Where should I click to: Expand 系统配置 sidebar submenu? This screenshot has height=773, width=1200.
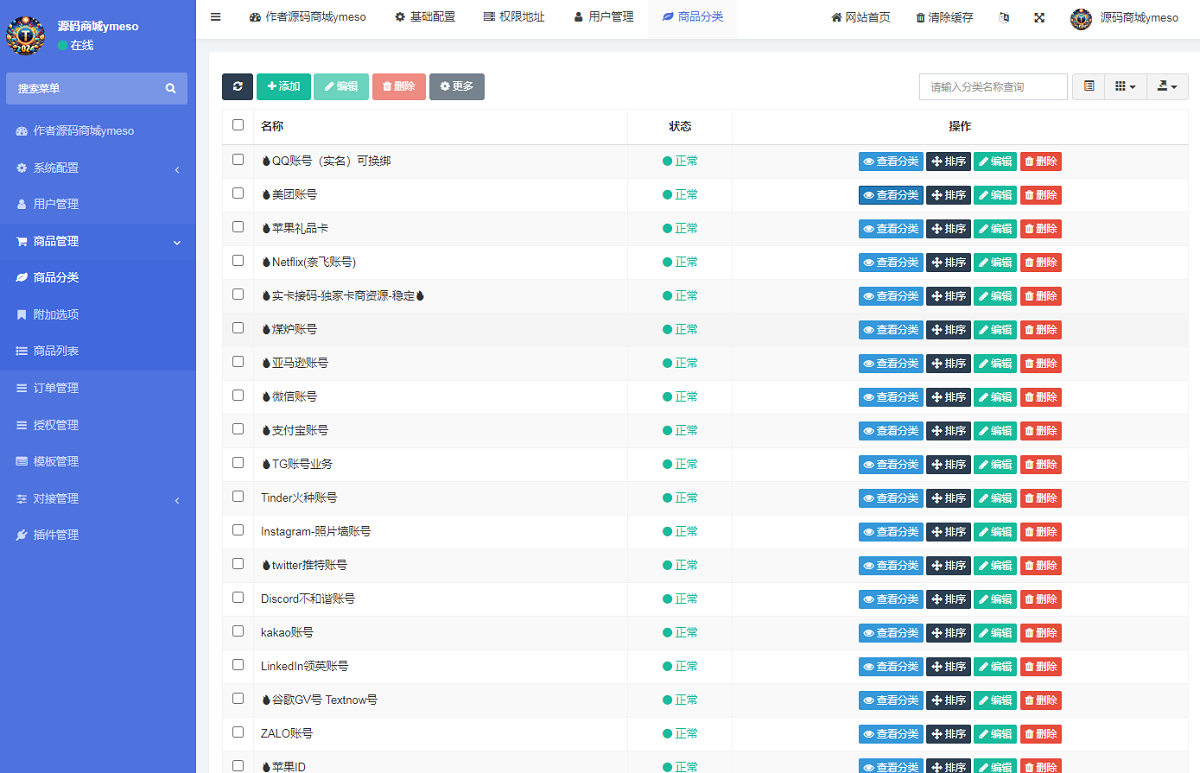[98, 168]
